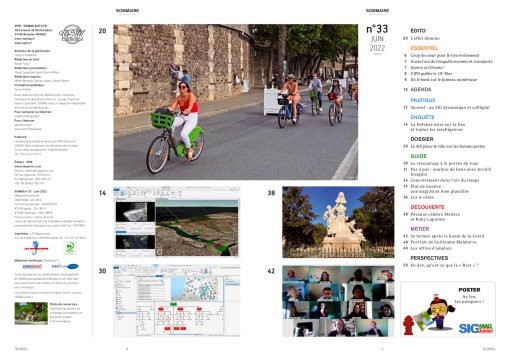Screen dimensions: 510x360
Task: Open 'En dev, qu'est-ce que le Rest' entry
Action: click(x=444, y=265)
